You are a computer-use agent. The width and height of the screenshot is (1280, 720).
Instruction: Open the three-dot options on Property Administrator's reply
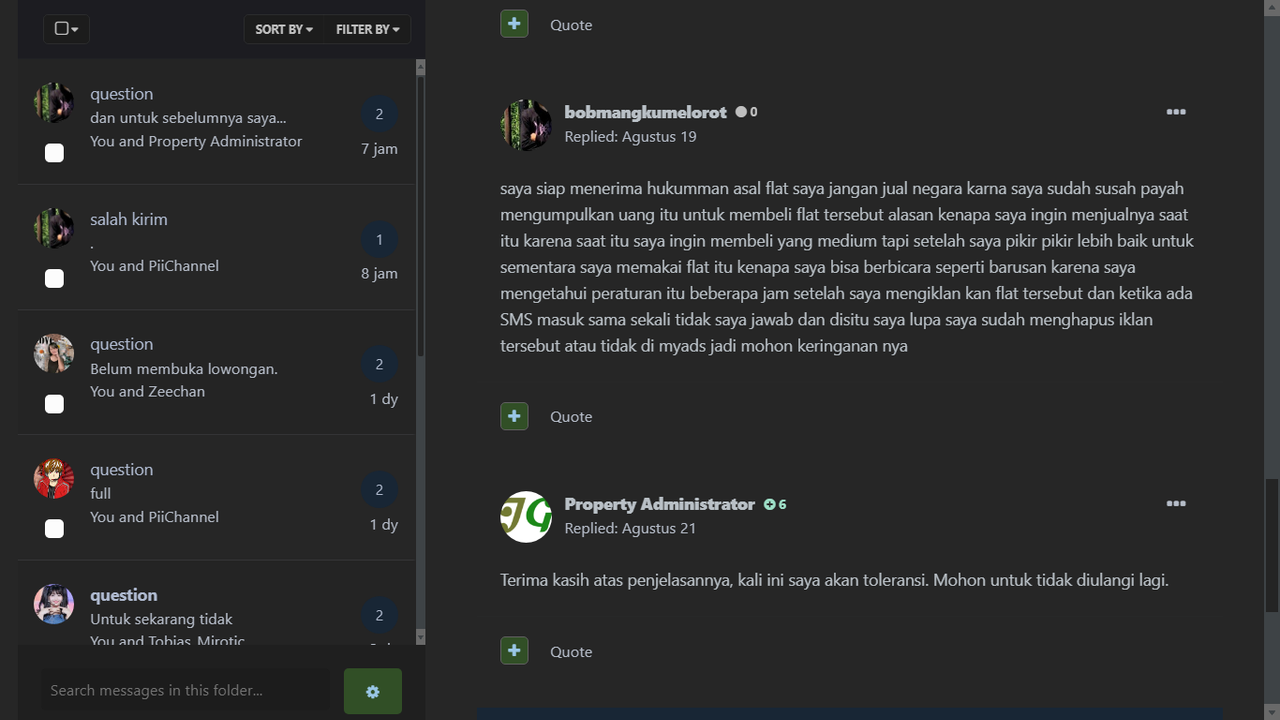point(1176,504)
